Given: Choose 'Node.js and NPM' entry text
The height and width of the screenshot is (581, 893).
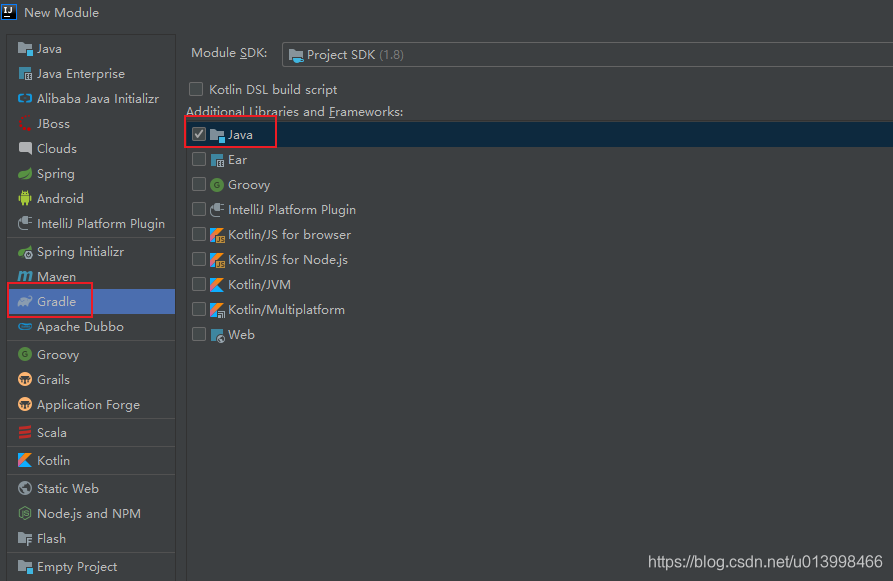Looking at the screenshot, I should [x=89, y=513].
